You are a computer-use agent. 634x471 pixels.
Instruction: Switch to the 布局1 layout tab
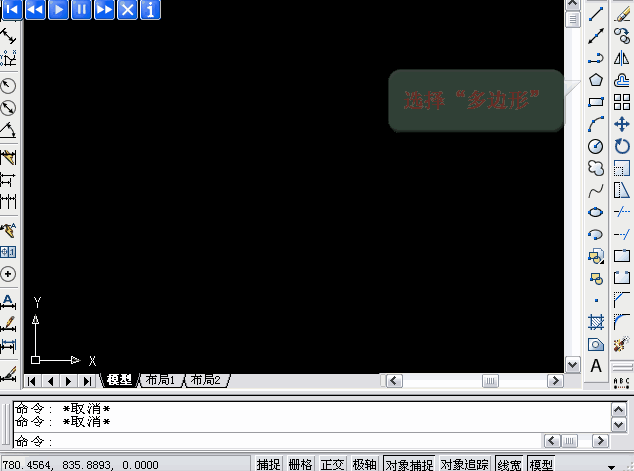pyautogui.click(x=160, y=380)
